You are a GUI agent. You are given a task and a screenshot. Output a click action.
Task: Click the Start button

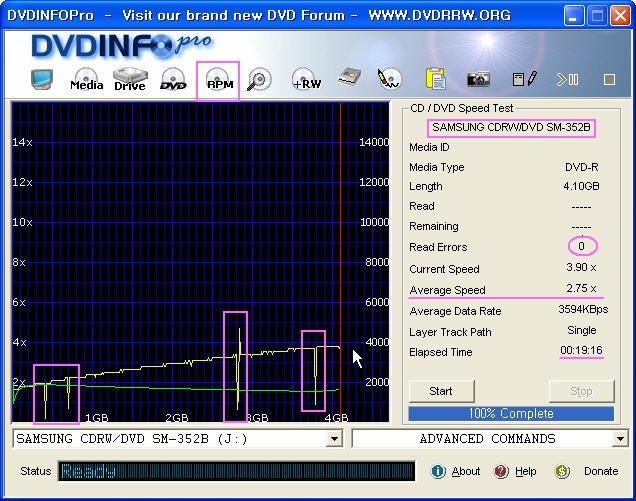441,391
